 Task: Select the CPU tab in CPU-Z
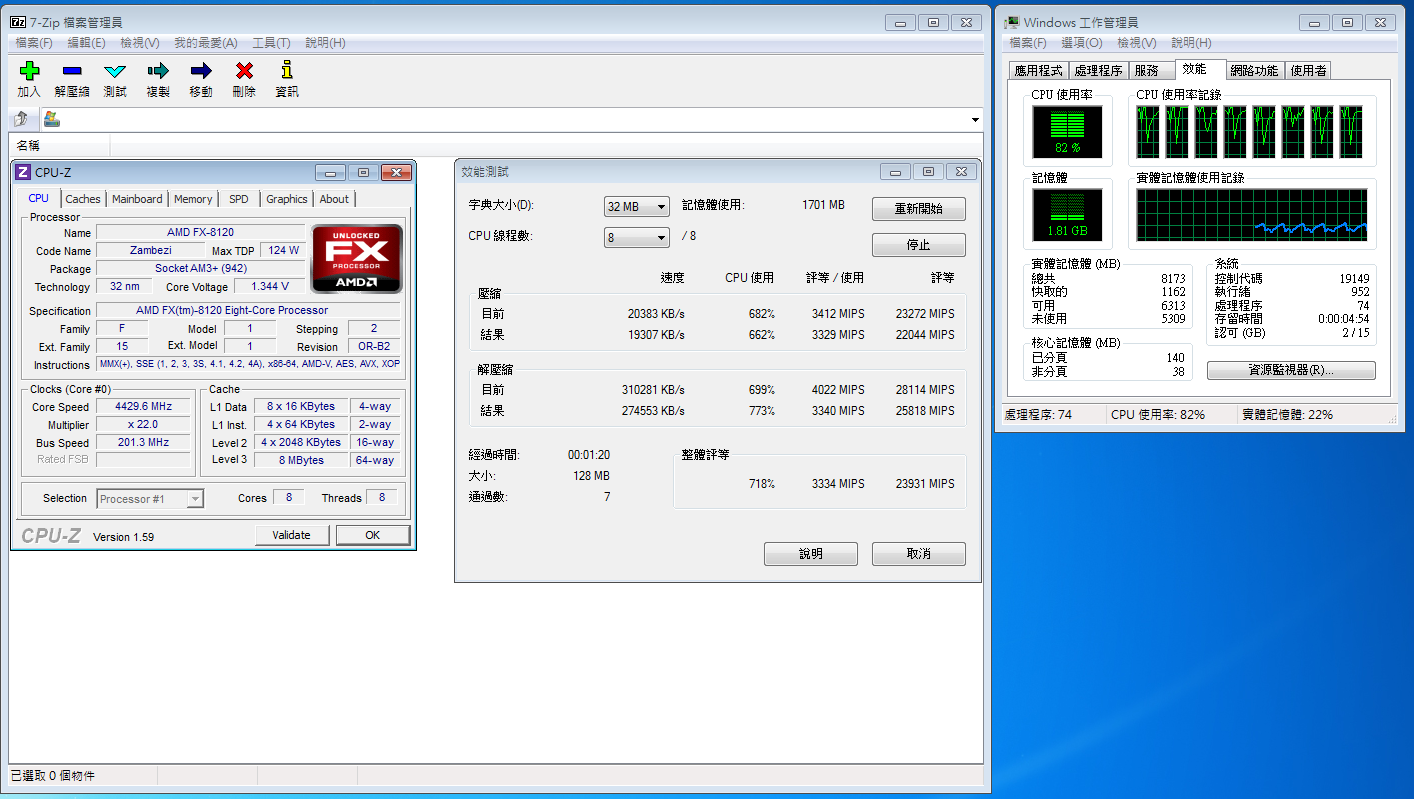point(39,198)
